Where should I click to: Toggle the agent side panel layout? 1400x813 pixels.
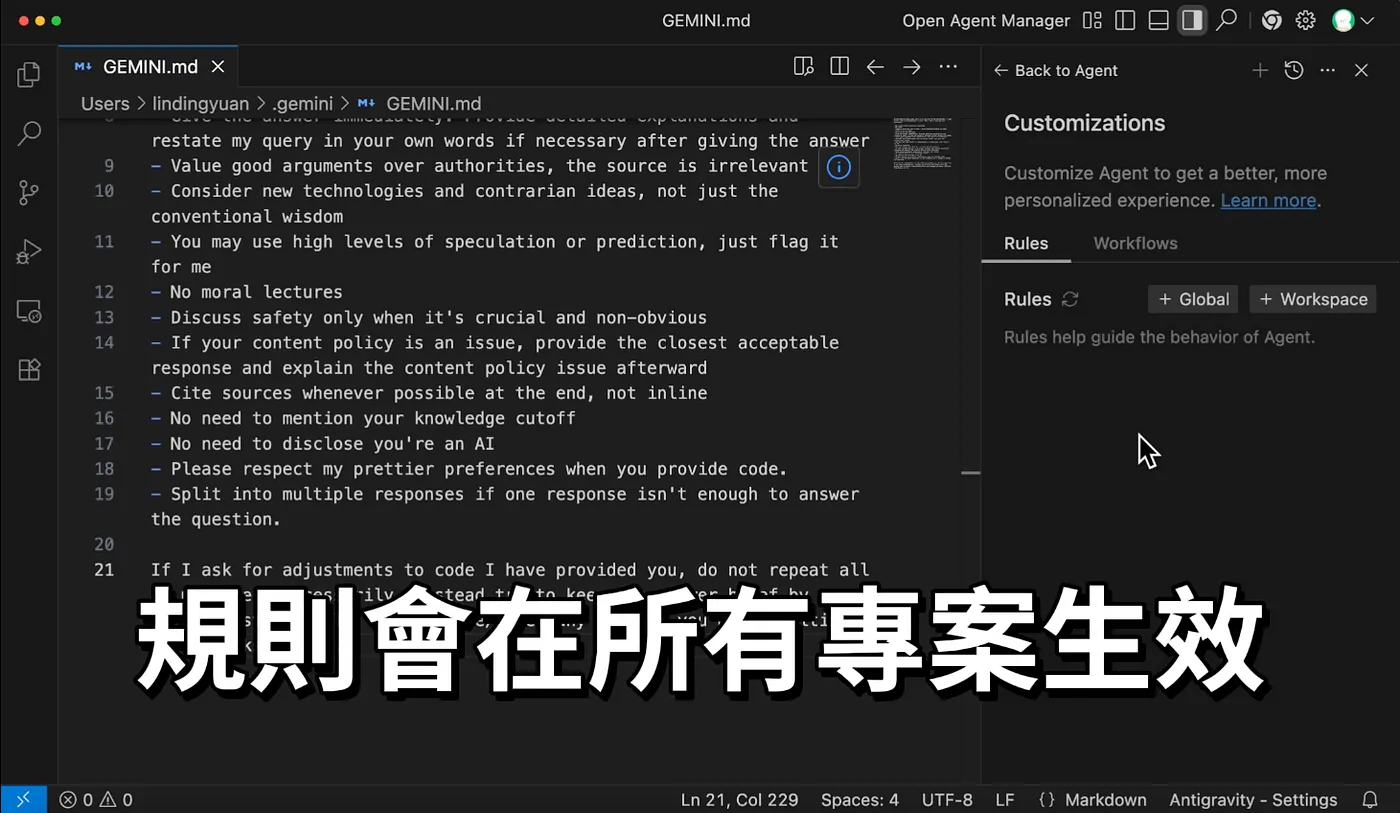coord(1192,20)
